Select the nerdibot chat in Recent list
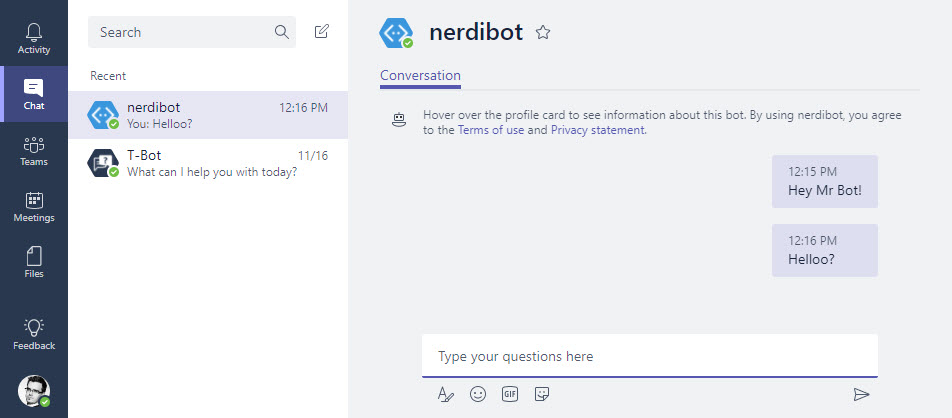This screenshot has height=418, width=952. (208, 115)
